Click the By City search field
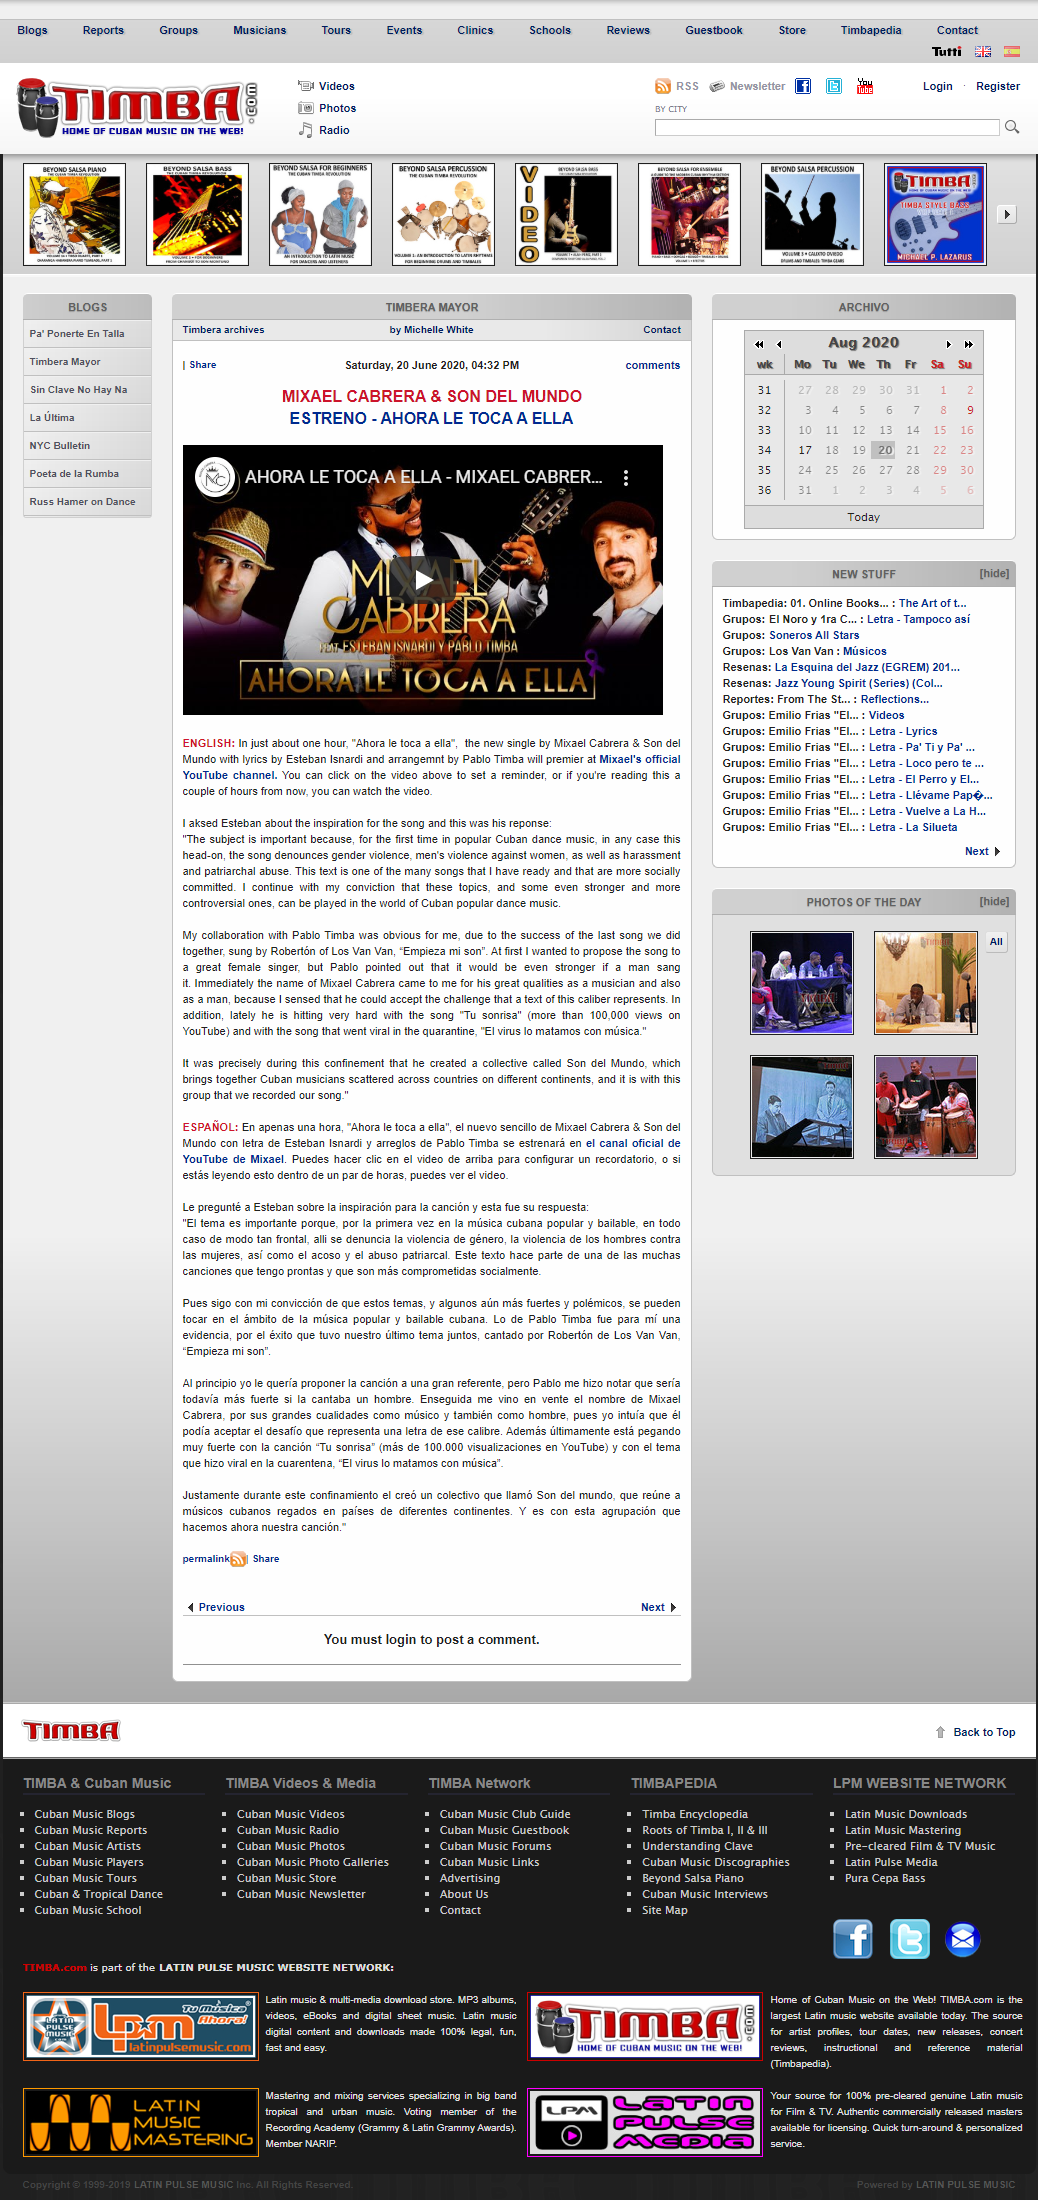This screenshot has width=1038, height=2200. click(x=827, y=127)
